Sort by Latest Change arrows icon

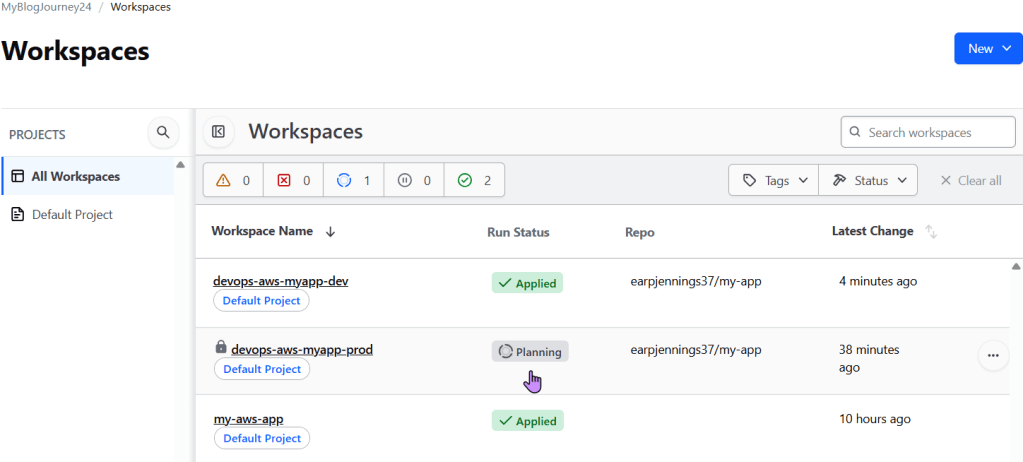(931, 232)
